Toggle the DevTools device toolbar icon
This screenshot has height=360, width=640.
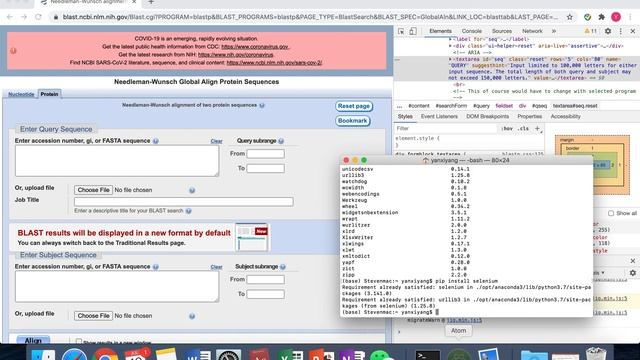click(x=413, y=31)
